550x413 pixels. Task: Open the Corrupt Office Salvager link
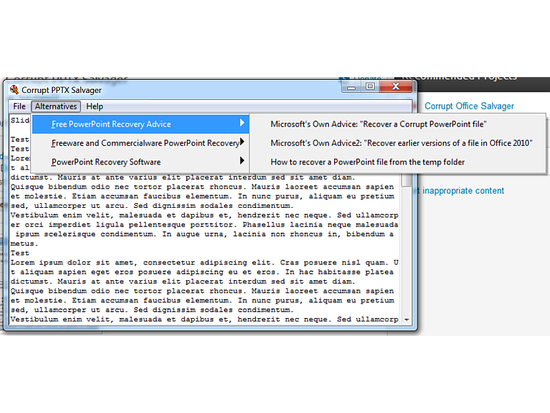[x=469, y=106]
